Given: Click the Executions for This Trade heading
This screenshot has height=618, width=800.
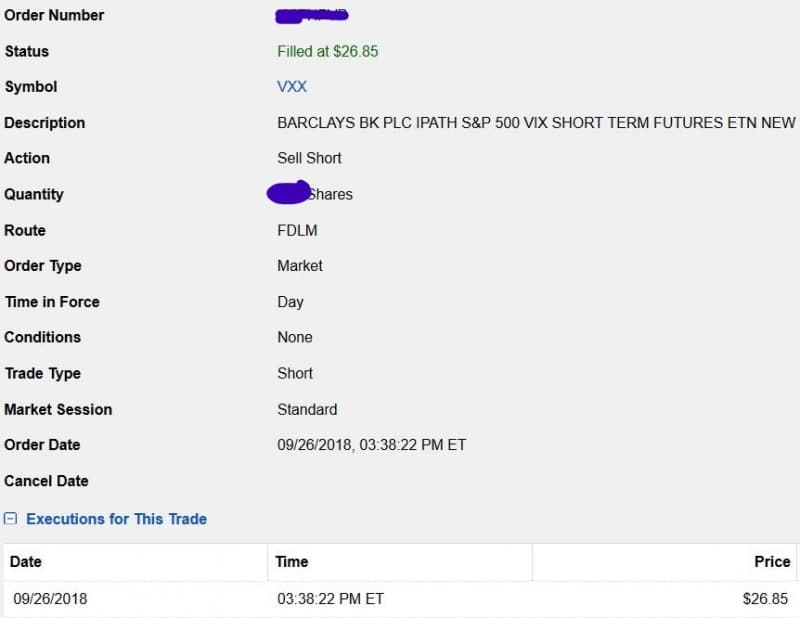Looking at the screenshot, I should (x=116, y=519).
